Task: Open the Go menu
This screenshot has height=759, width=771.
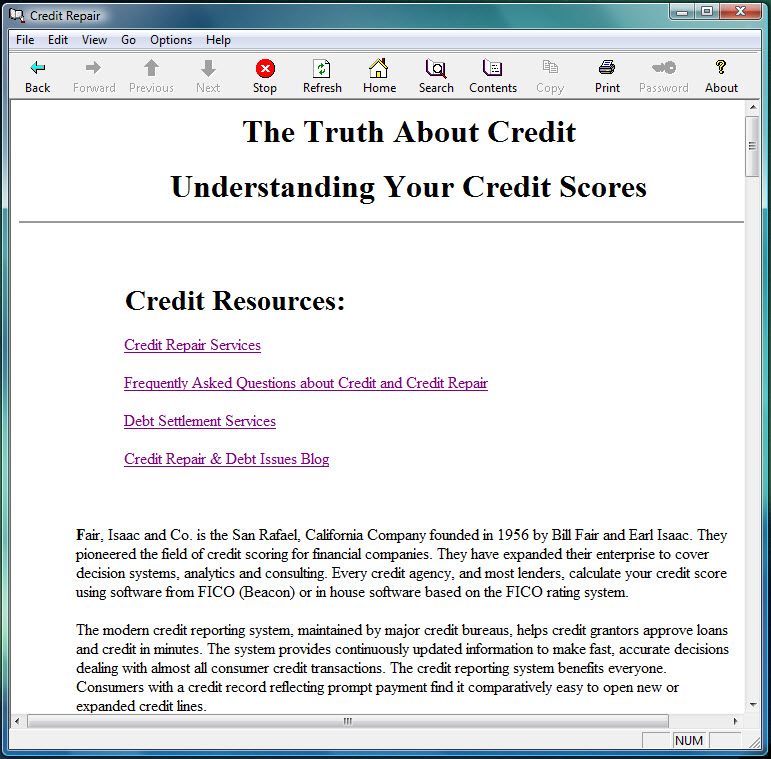Action: [x=128, y=40]
